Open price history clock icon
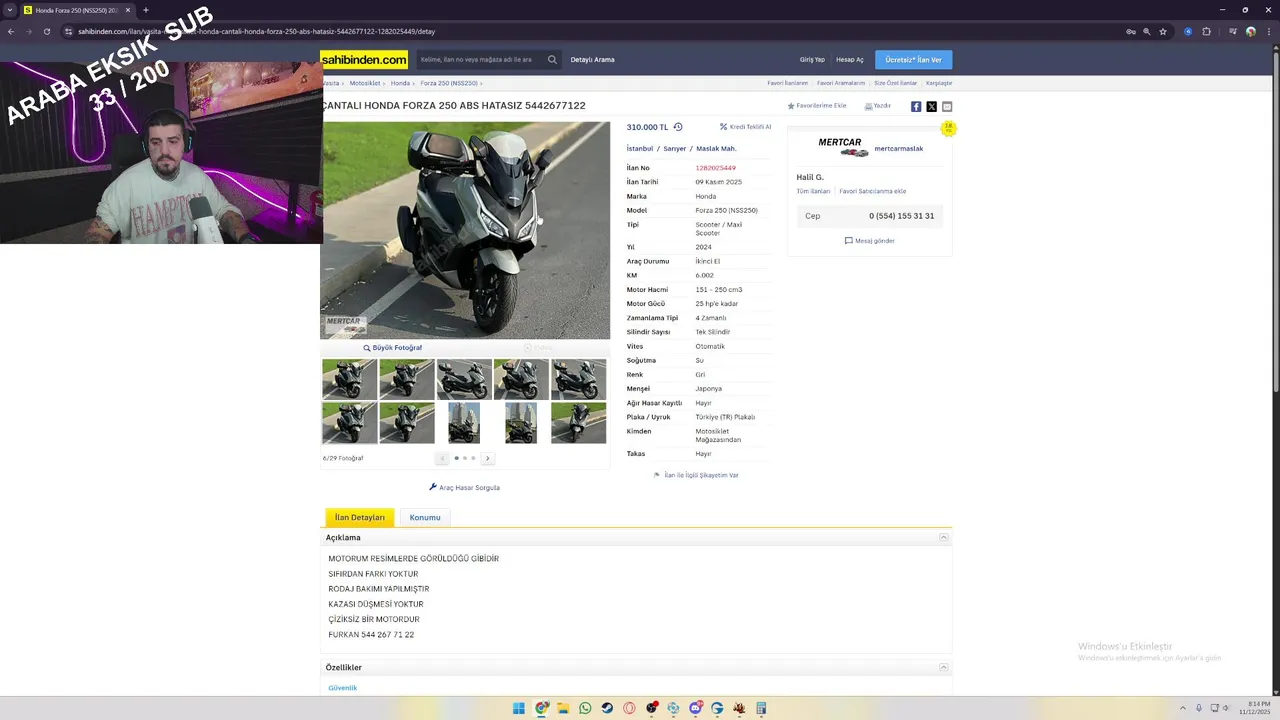 (678, 127)
